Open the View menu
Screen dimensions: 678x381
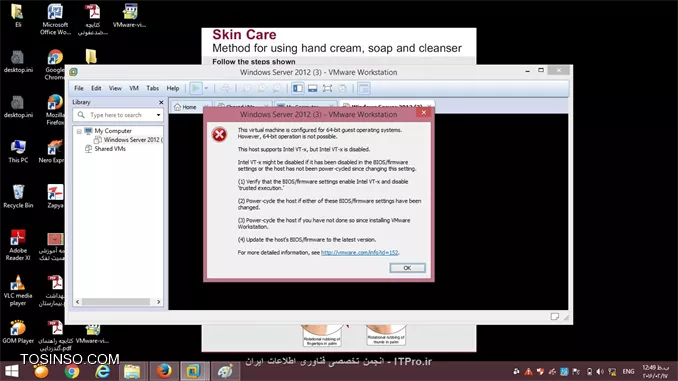point(115,88)
